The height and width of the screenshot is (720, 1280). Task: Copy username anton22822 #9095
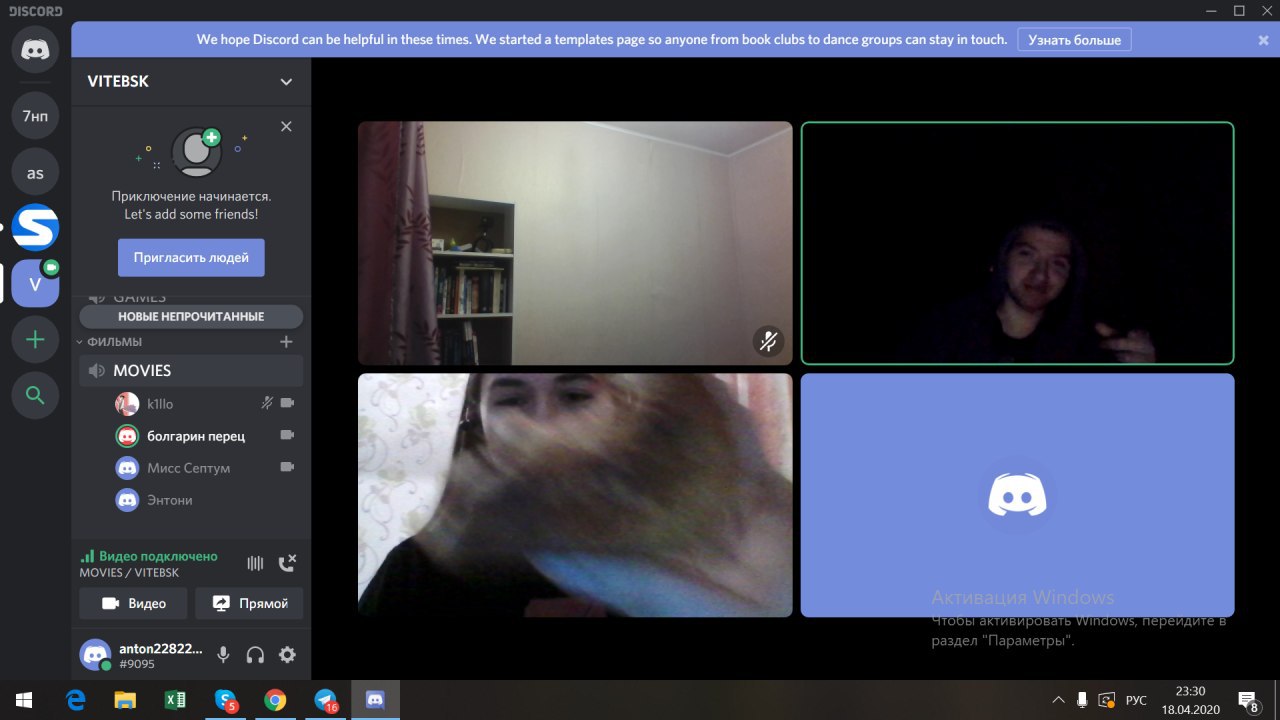click(160, 655)
